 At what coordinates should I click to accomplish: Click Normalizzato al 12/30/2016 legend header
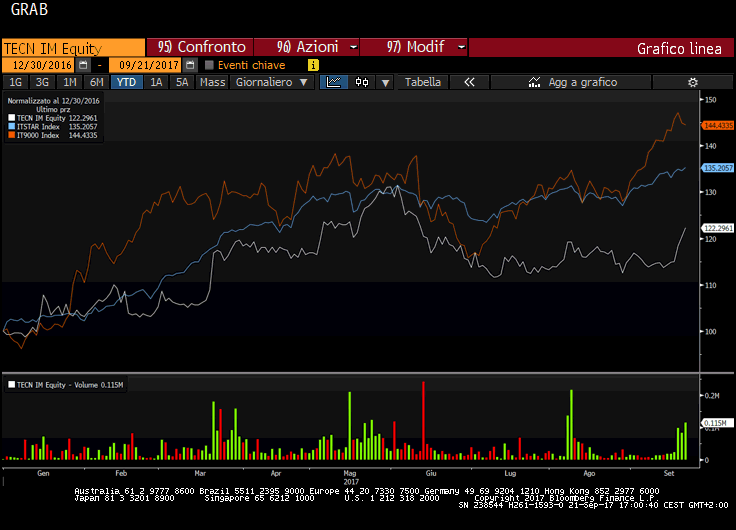tap(54, 101)
